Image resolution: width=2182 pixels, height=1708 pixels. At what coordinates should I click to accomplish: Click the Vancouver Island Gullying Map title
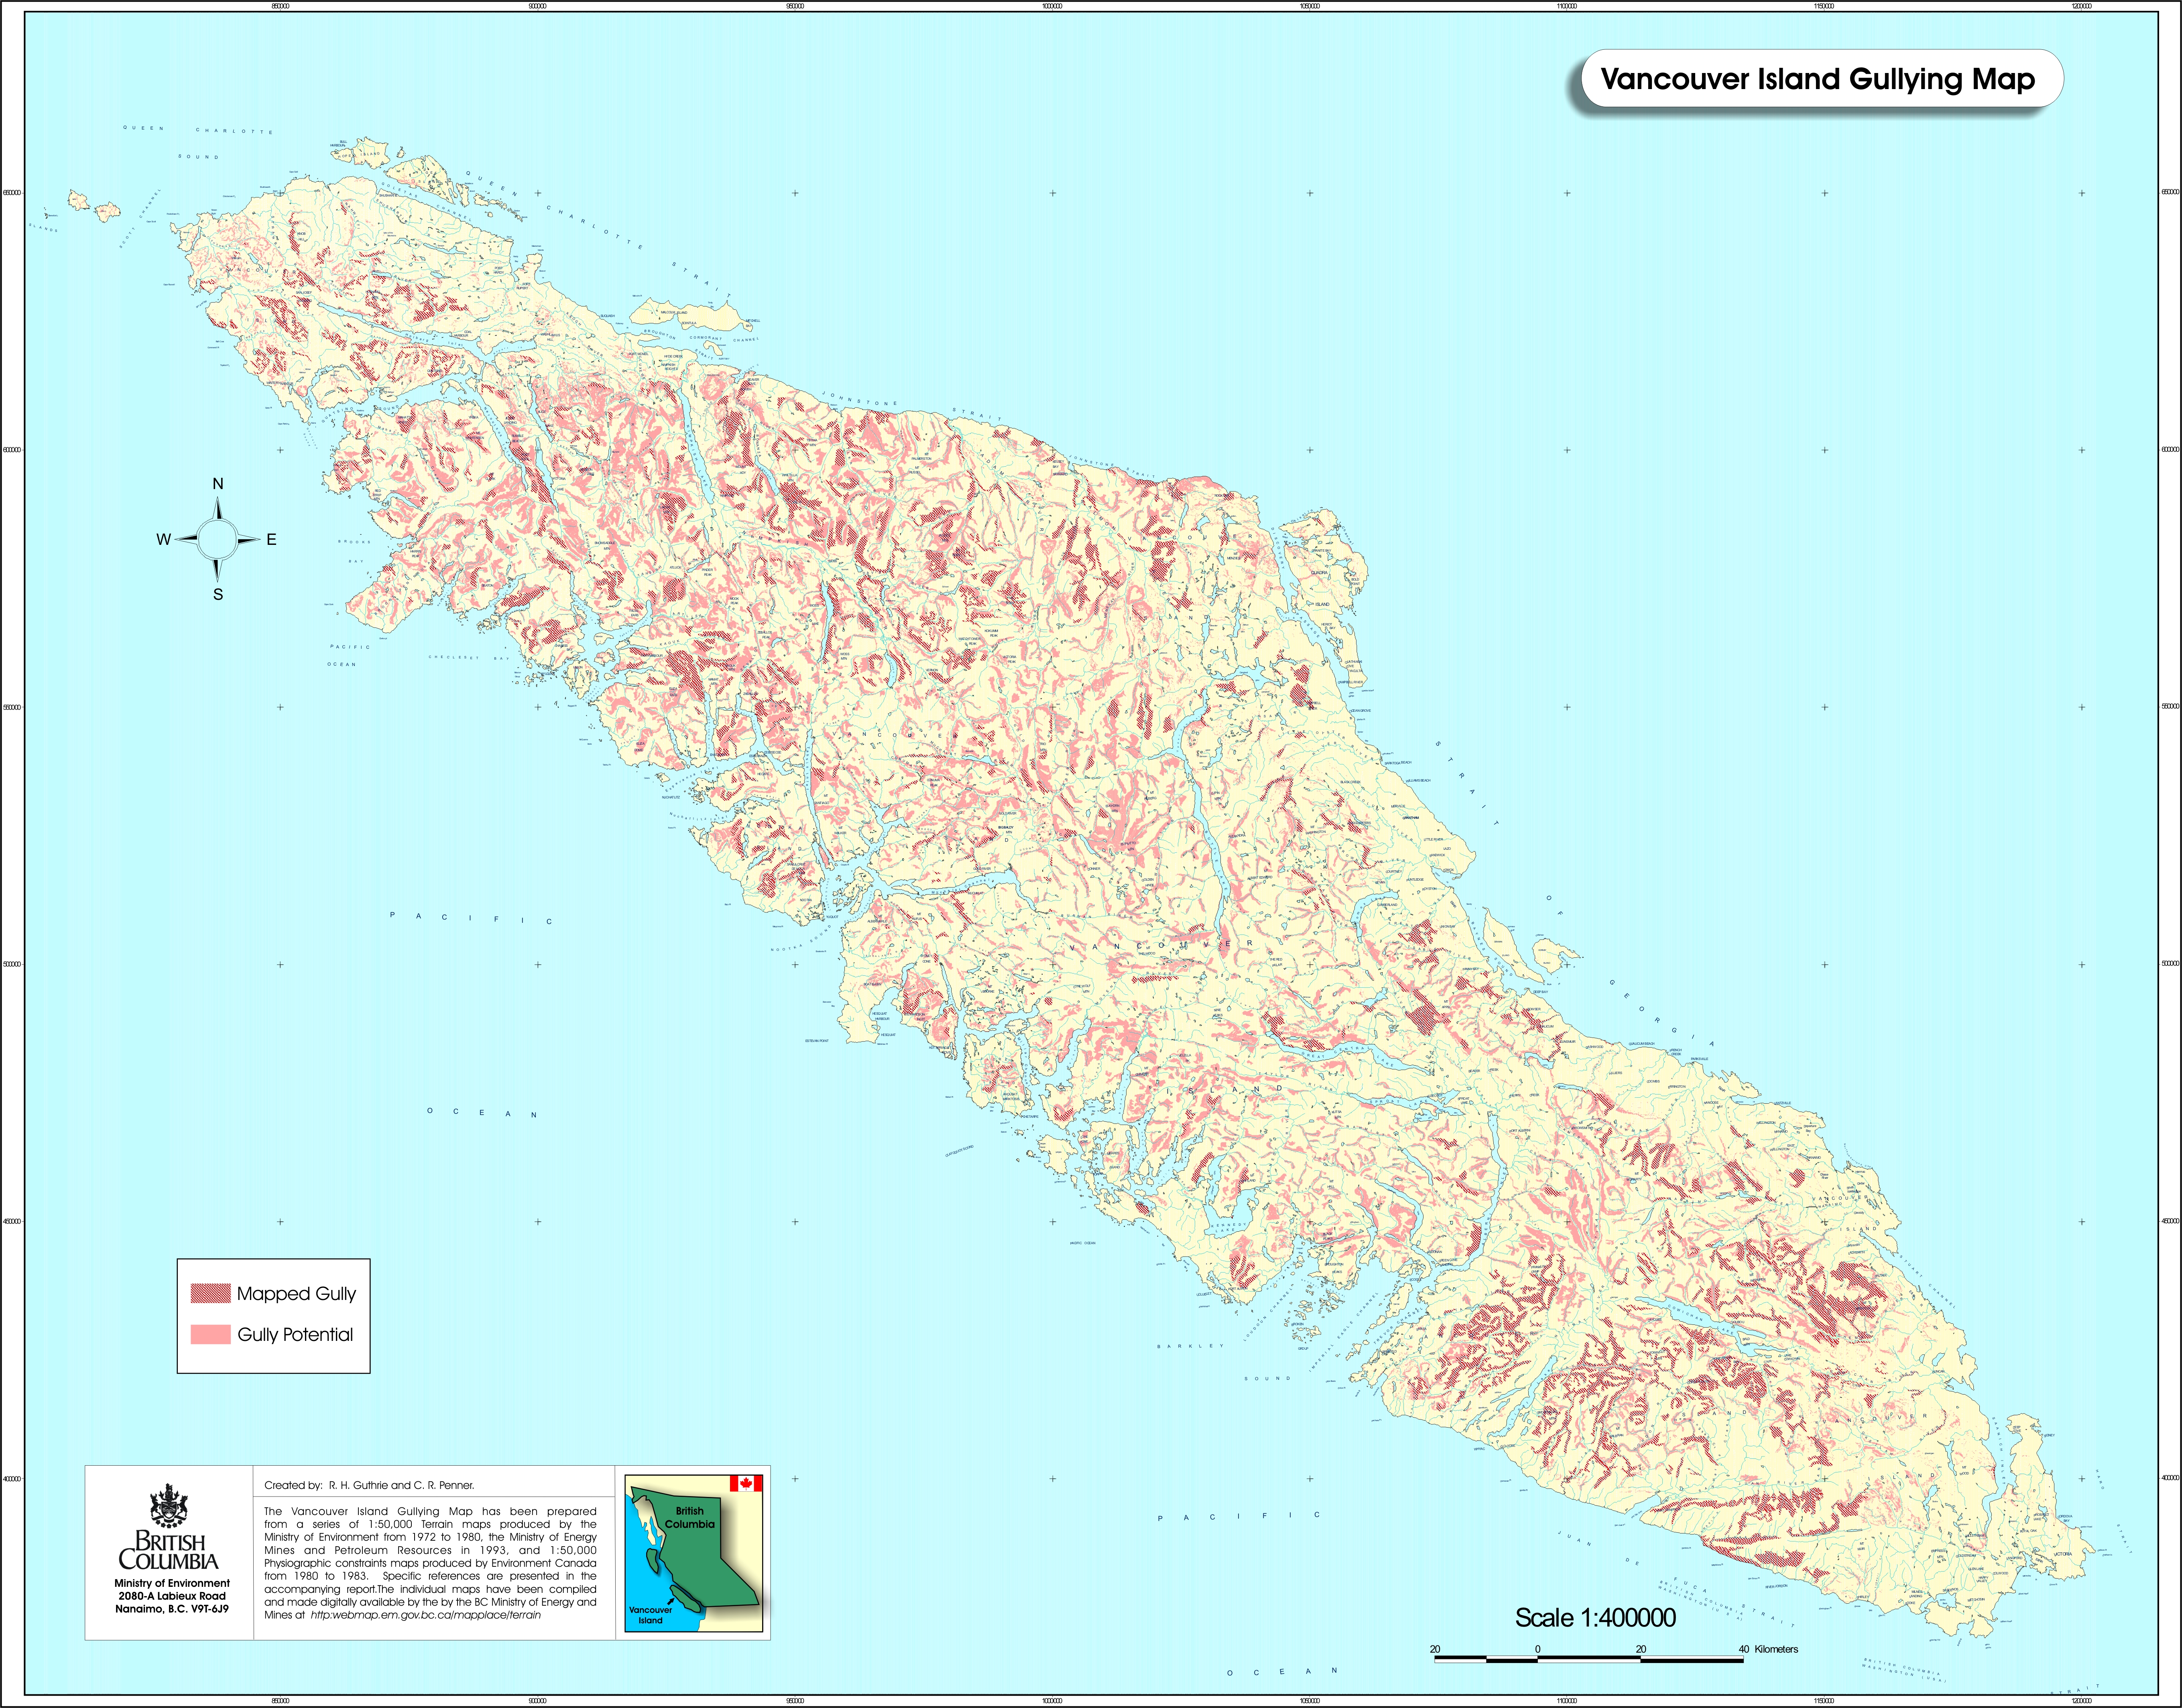(1817, 79)
